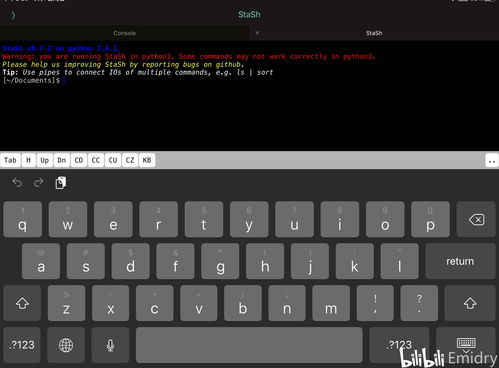Tap the undo arrow icon
Image resolution: width=499 pixels, height=368 pixels.
pos(17,183)
